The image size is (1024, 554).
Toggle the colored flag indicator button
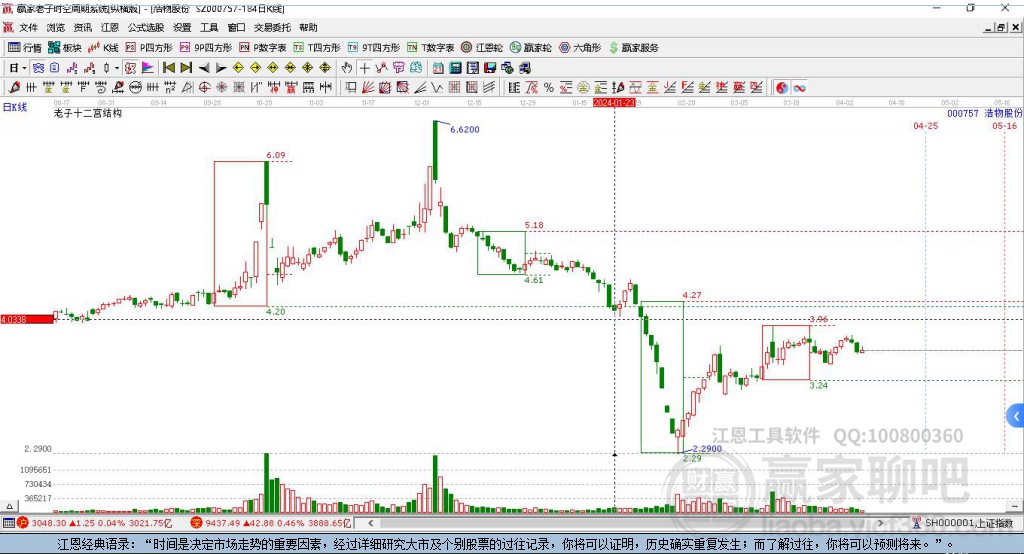coord(148,68)
